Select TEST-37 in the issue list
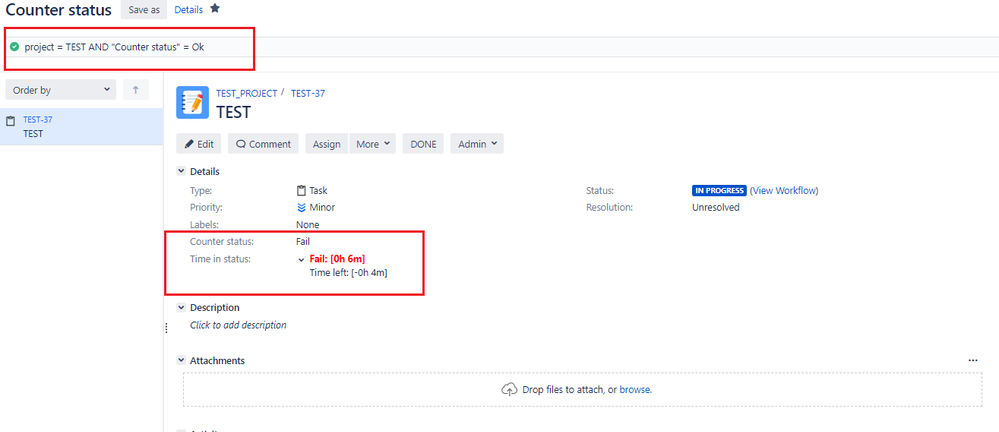 [82, 127]
